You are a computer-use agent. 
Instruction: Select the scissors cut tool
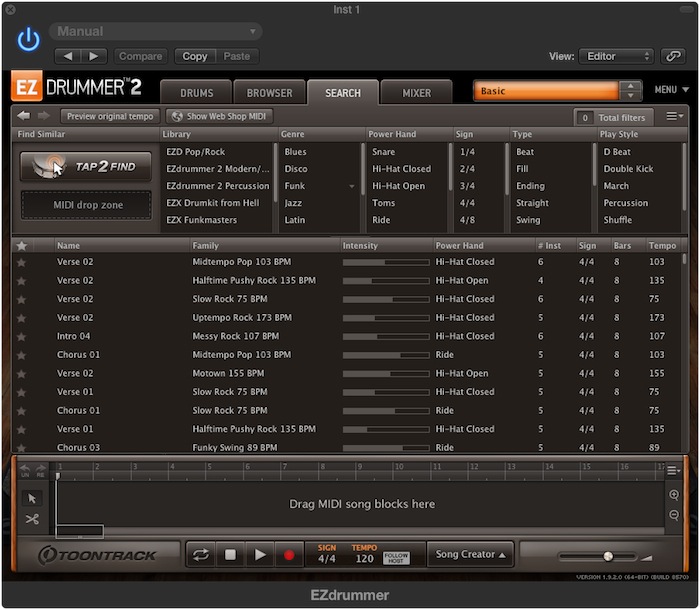point(32,519)
